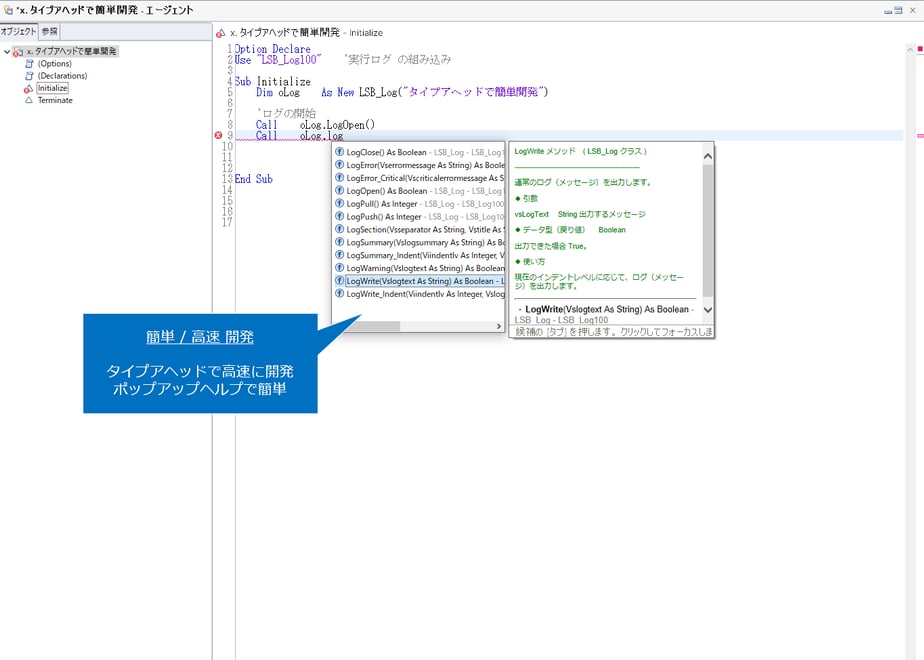Click the agent icon in editor header
Image resolution: width=924 pixels, height=660 pixels.
220,33
